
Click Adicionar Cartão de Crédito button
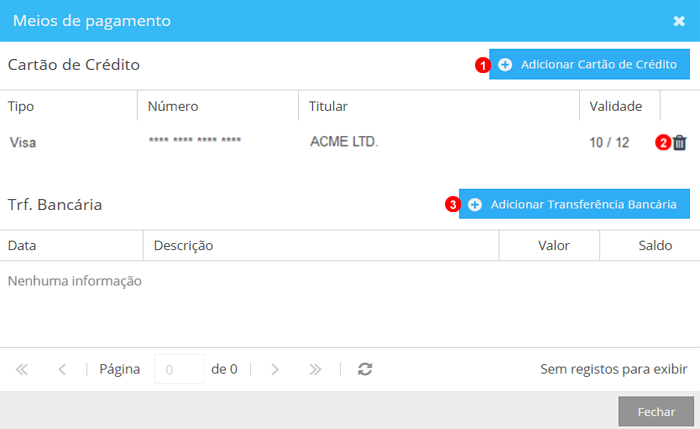pos(589,64)
